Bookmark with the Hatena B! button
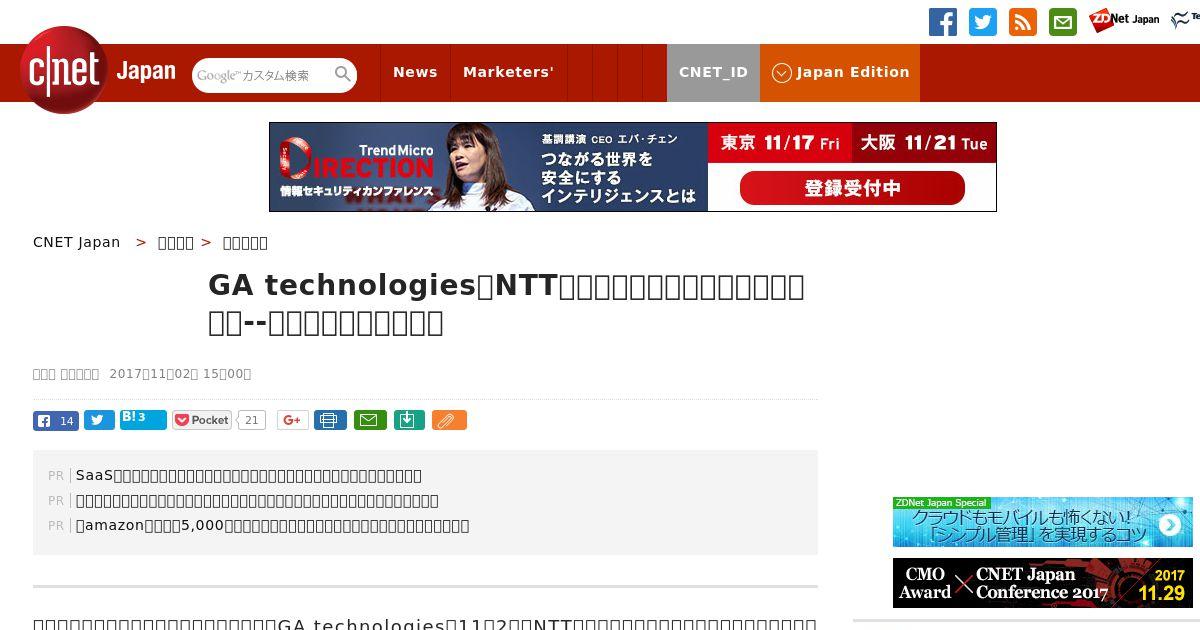Screen dimensions: 1200x630 (143, 420)
